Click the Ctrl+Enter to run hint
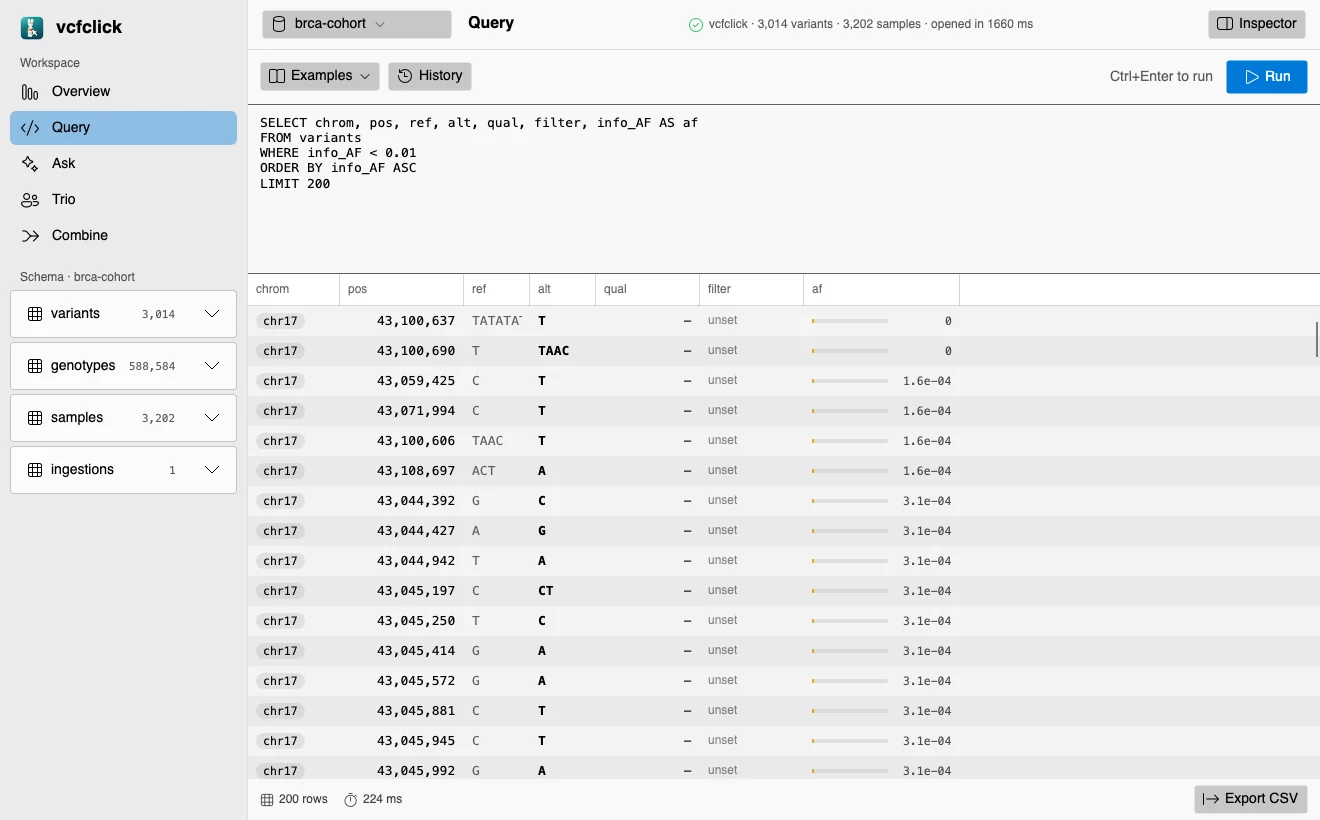This screenshot has height=820, width=1320. pyautogui.click(x=1161, y=77)
